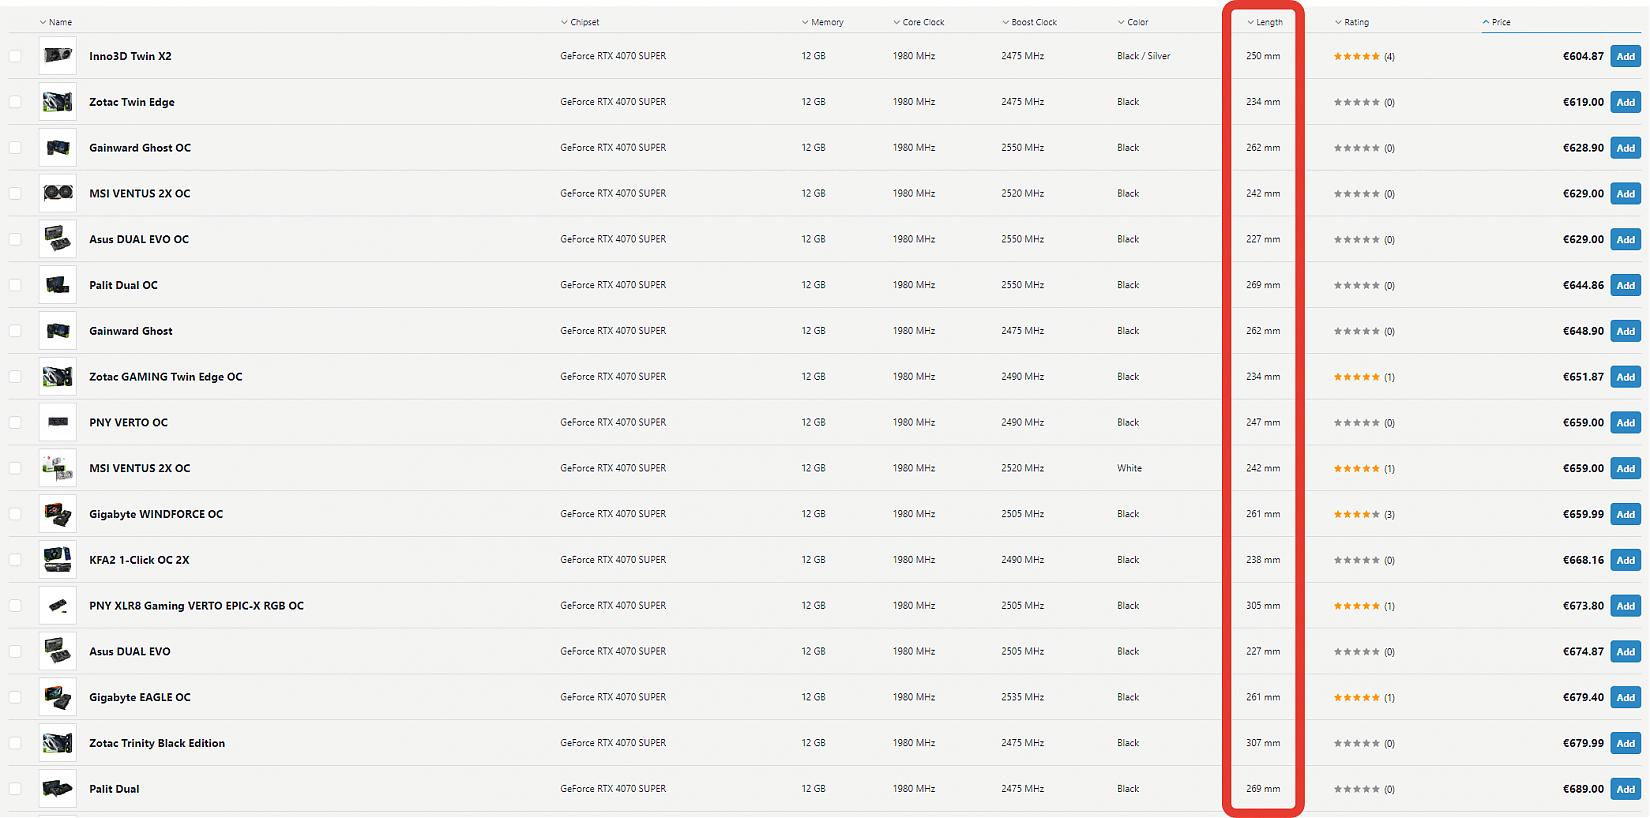Select the KFA2 1-Click OC 2X checkbox
The image size is (1650, 818).
[x=15, y=560]
